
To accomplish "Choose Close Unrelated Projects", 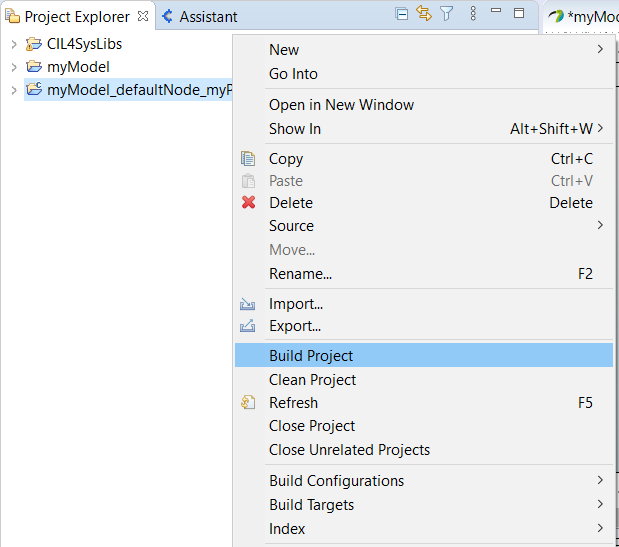I will [x=424, y=450].
